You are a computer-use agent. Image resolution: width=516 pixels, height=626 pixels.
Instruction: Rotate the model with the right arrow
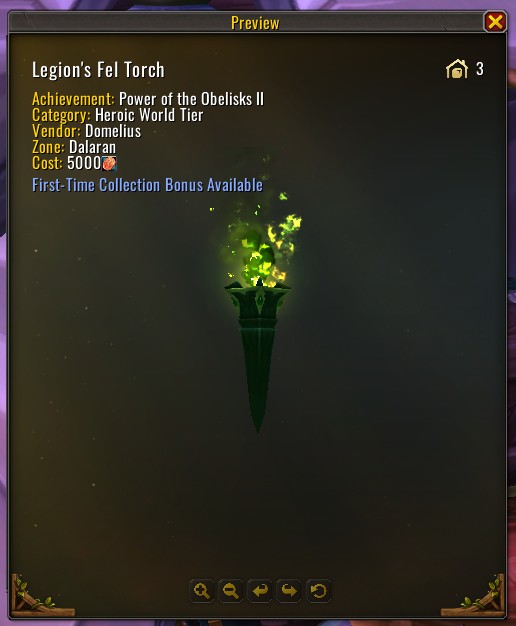289,590
